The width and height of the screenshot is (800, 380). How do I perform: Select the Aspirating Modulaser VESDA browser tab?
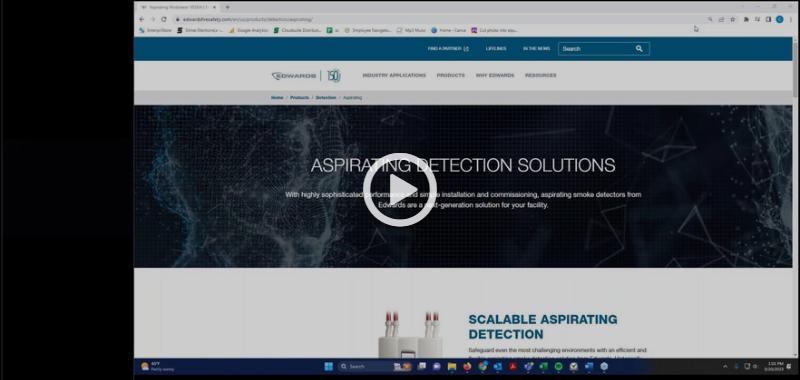click(178, 7)
